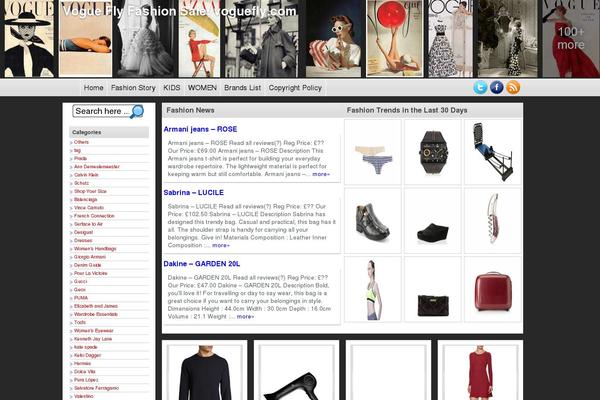Open the KIDS menu item

tap(172, 88)
